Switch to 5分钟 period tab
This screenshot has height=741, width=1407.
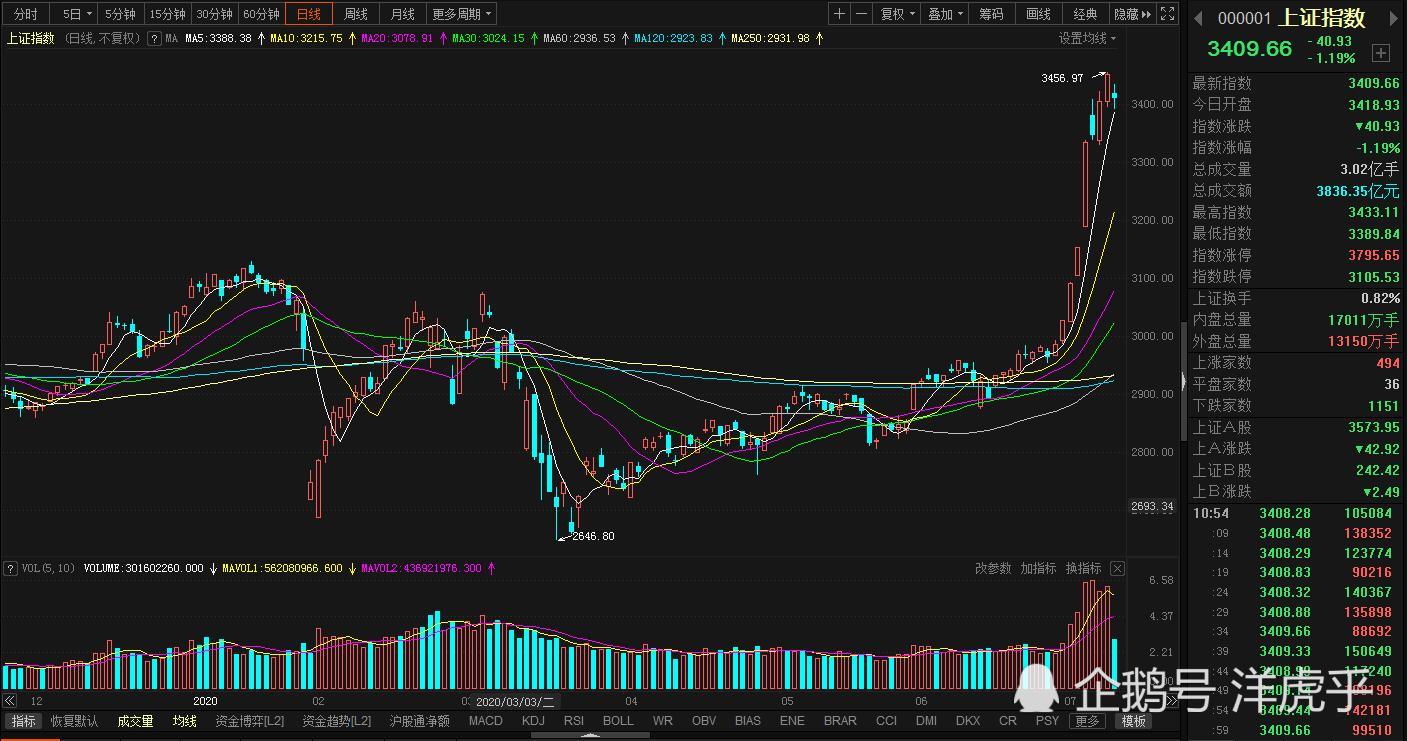[x=121, y=14]
